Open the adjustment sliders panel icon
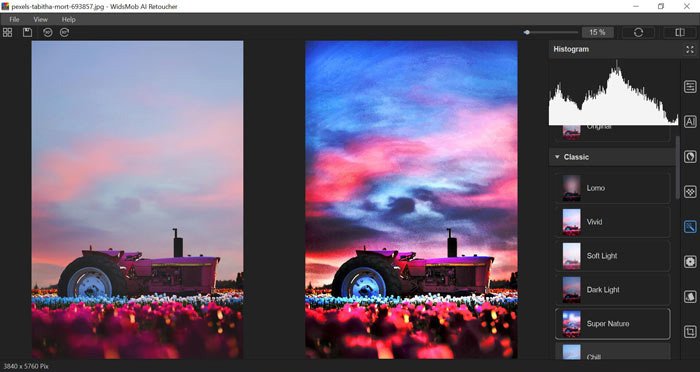The width and height of the screenshot is (700, 372). pyautogui.click(x=690, y=87)
